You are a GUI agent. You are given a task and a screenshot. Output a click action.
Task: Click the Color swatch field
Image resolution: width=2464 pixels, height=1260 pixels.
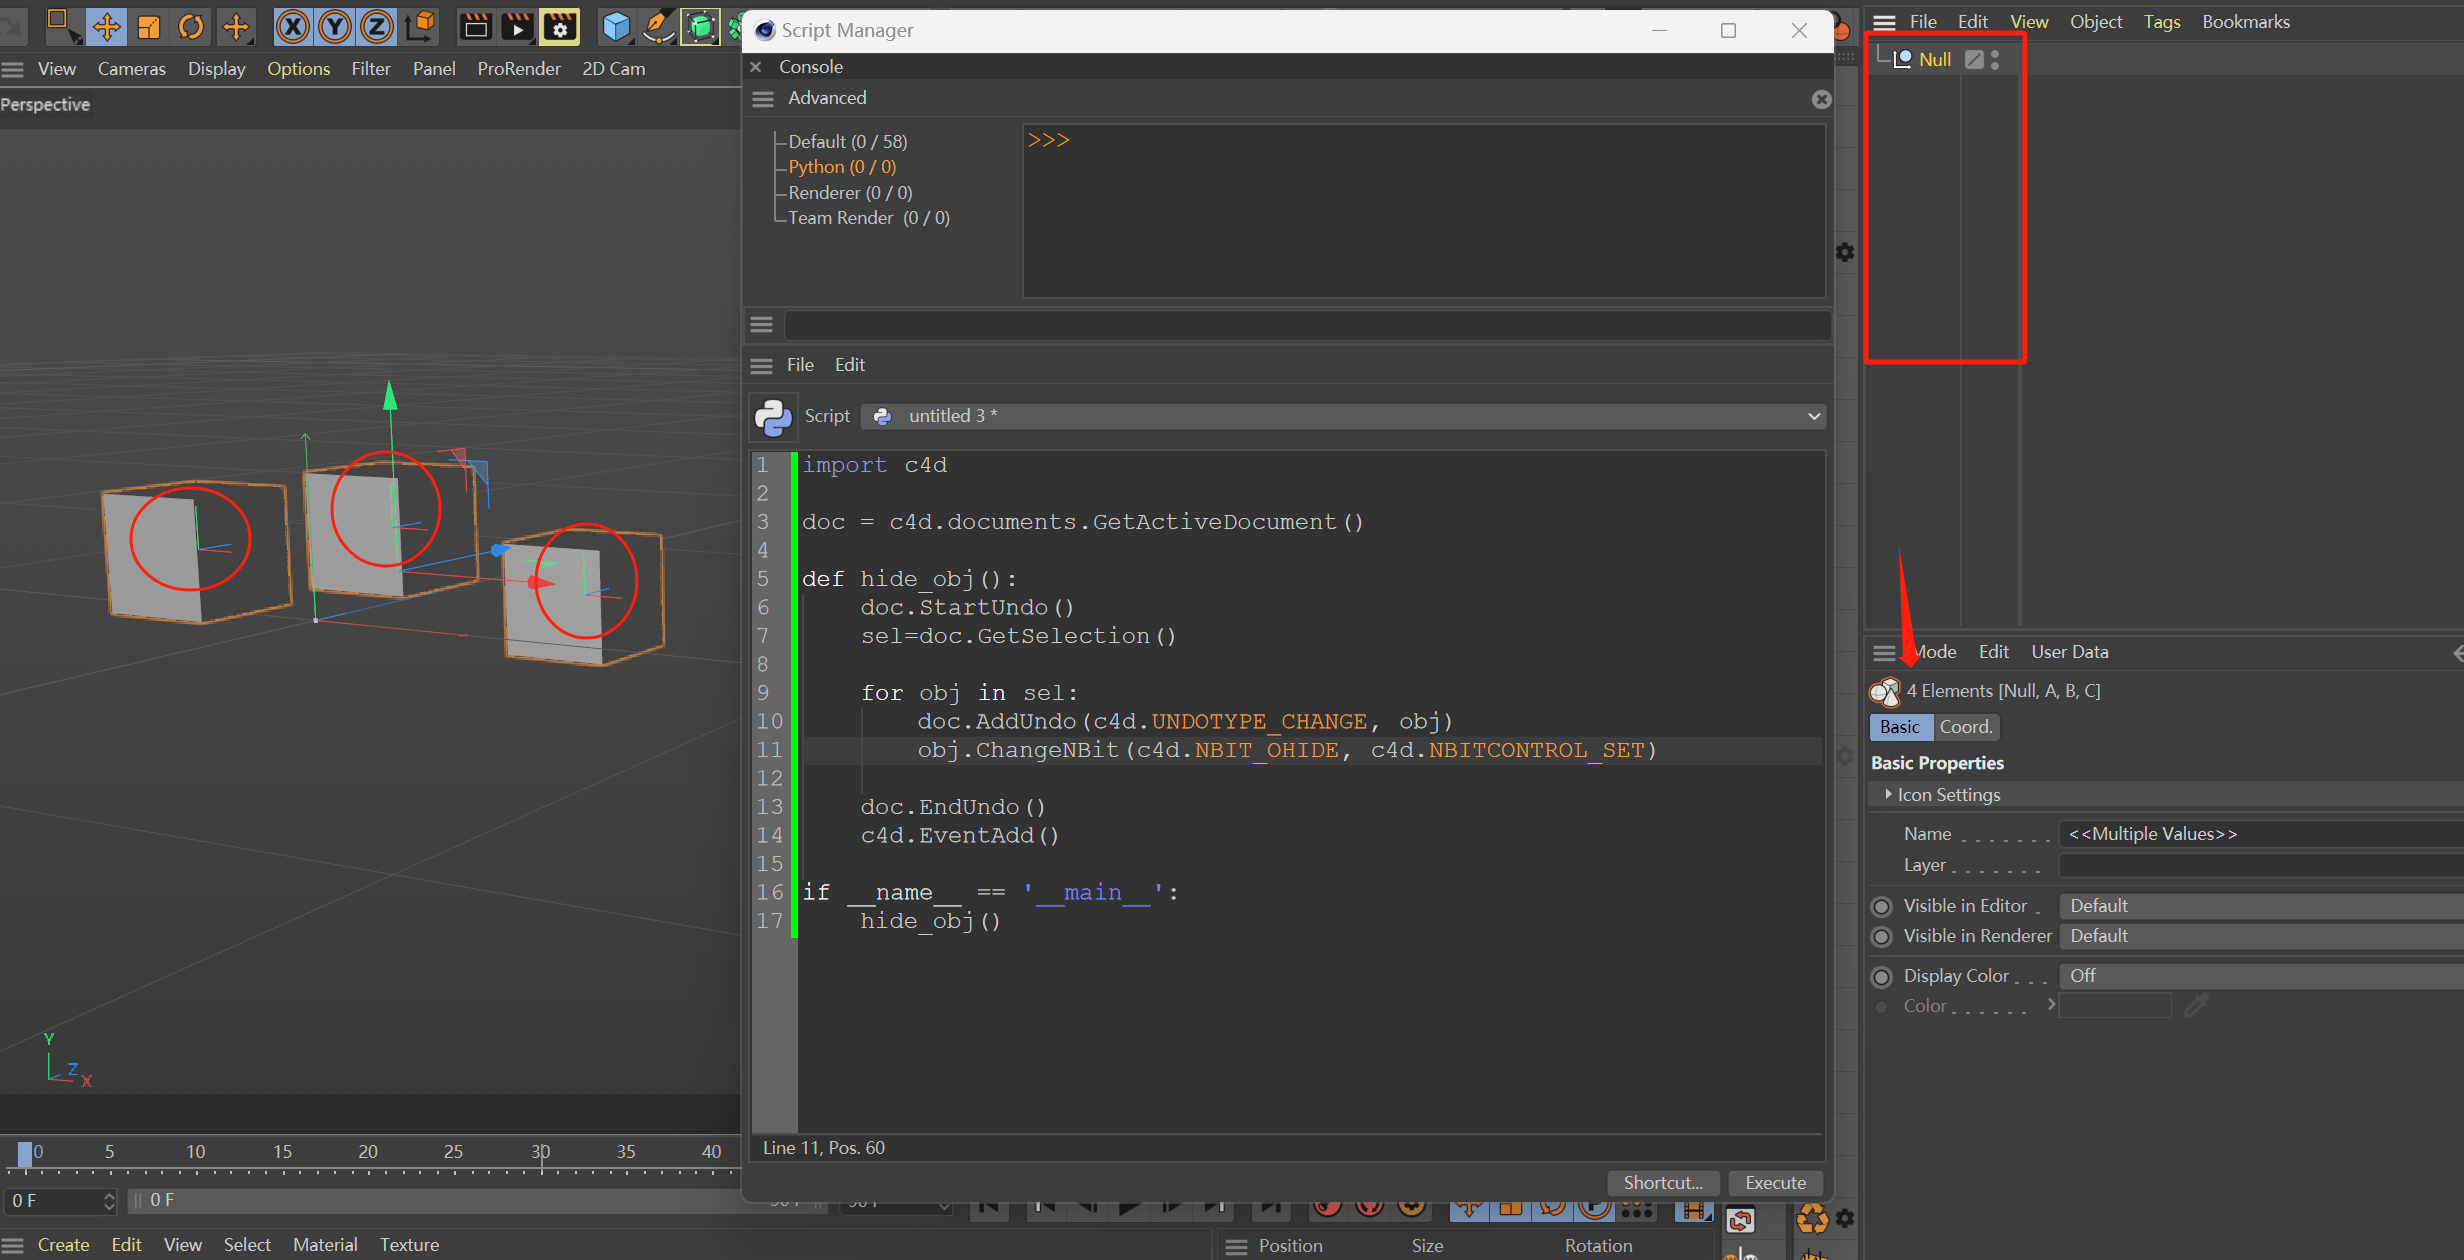(2115, 1006)
